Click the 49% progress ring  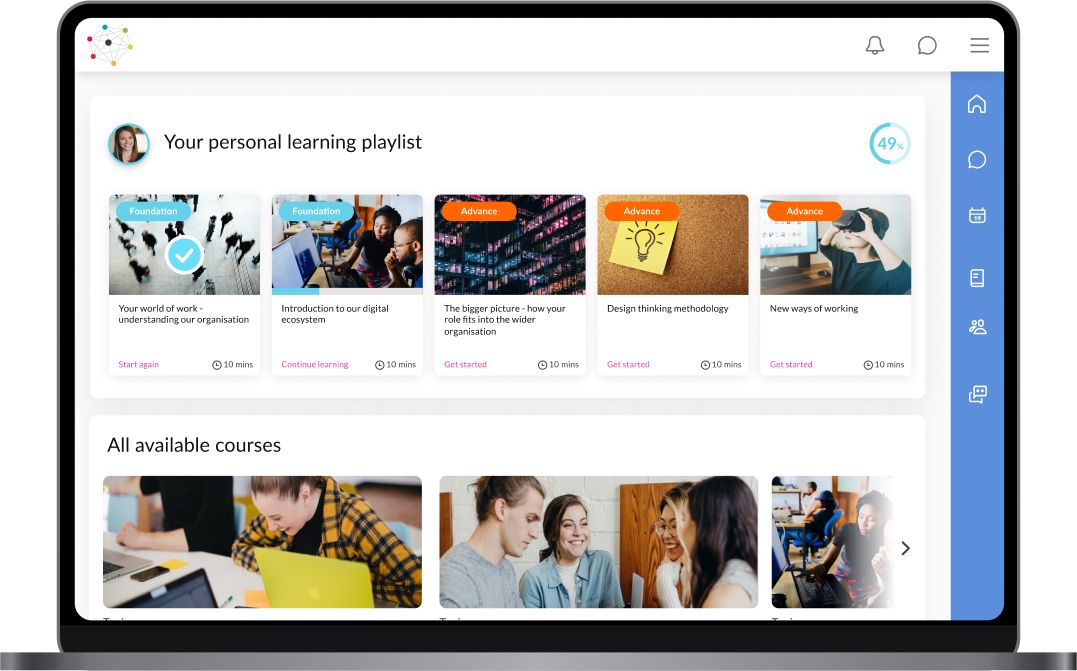pos(890,144)
